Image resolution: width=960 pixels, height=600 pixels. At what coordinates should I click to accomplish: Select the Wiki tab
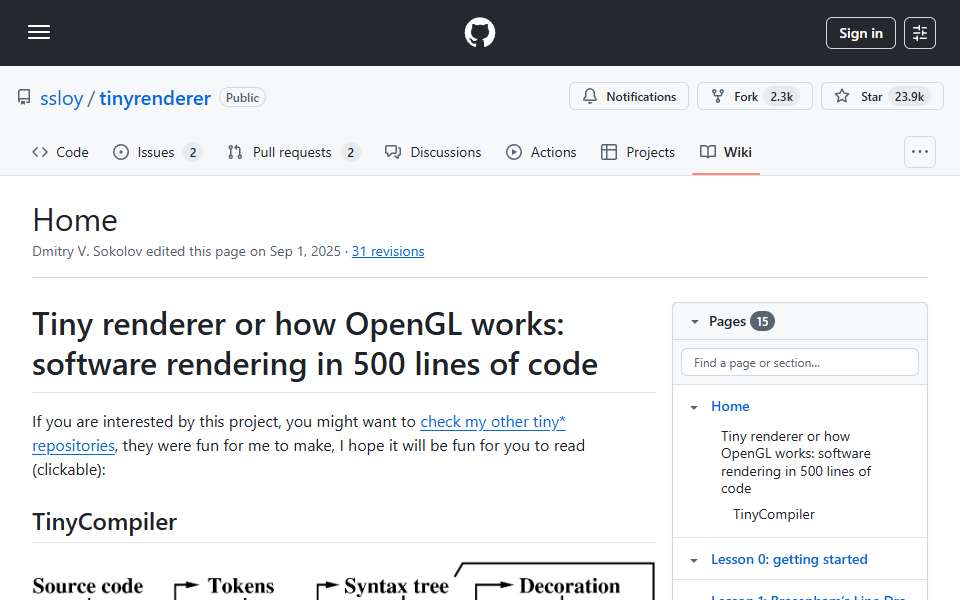coord(726,152)
